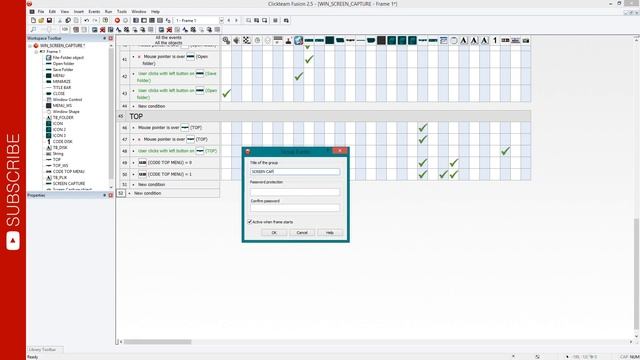640x360 pixels.
Task: Select 'CODE TOP MENU' in the workspace tree
Action: [x=68, y=171]
